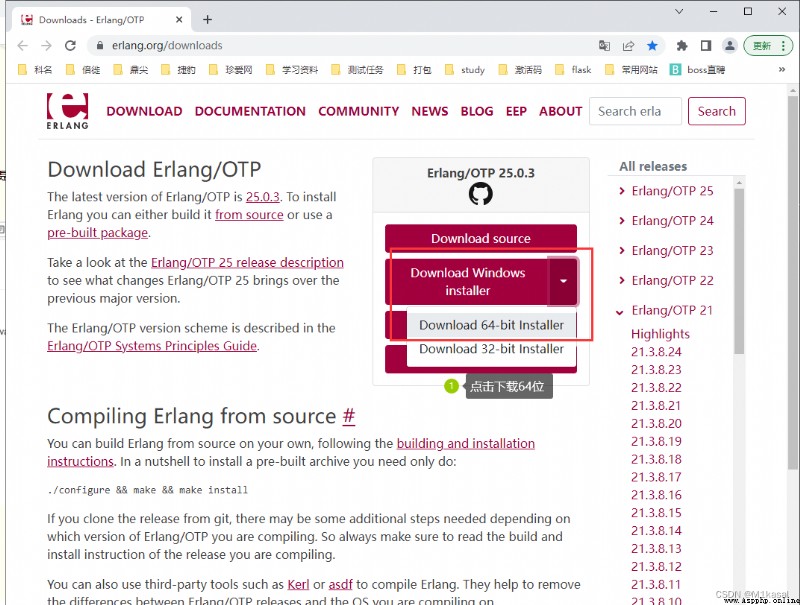This screenshot has height=605, width=800.
Task: Open release 21.3.8.24
Action: (656, 352)
